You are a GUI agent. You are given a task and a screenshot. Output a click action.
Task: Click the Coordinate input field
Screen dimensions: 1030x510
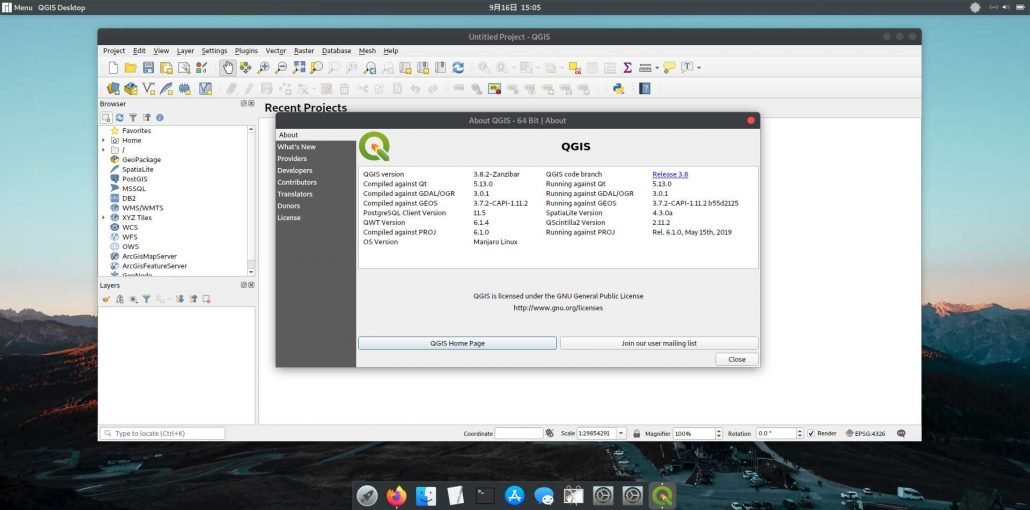pos(519,434)
